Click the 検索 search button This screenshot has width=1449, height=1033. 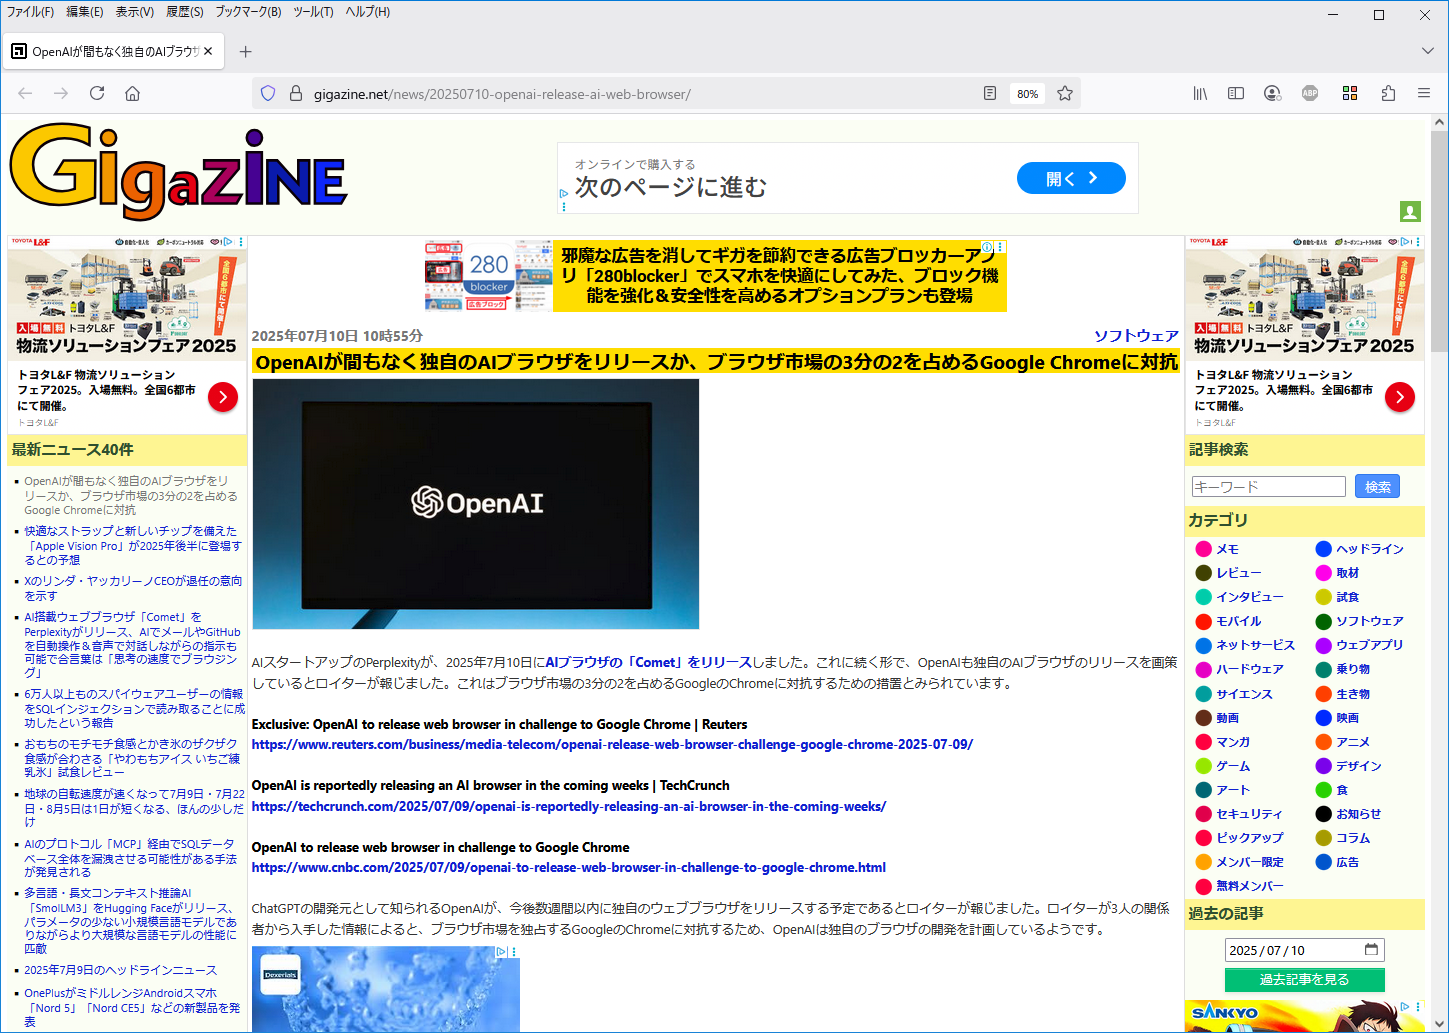(1377, 487)
